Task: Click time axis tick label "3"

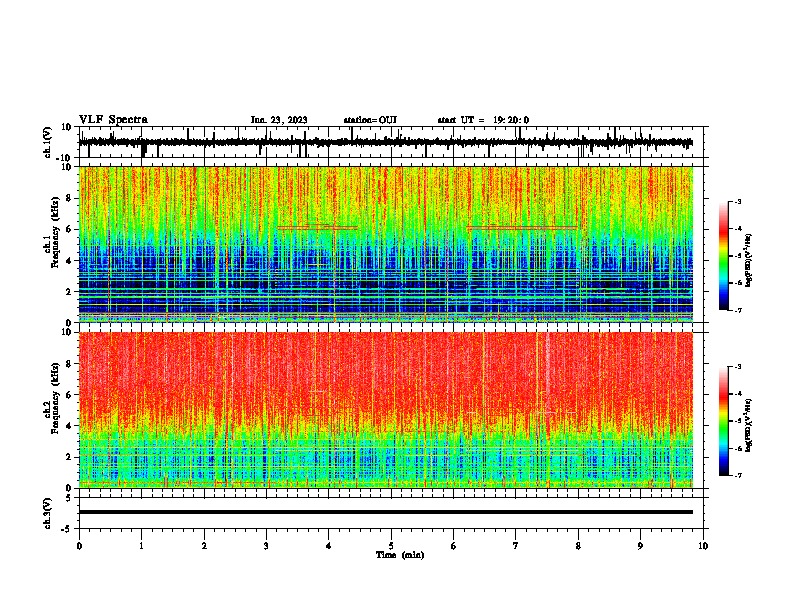Action: click(266, 546)
